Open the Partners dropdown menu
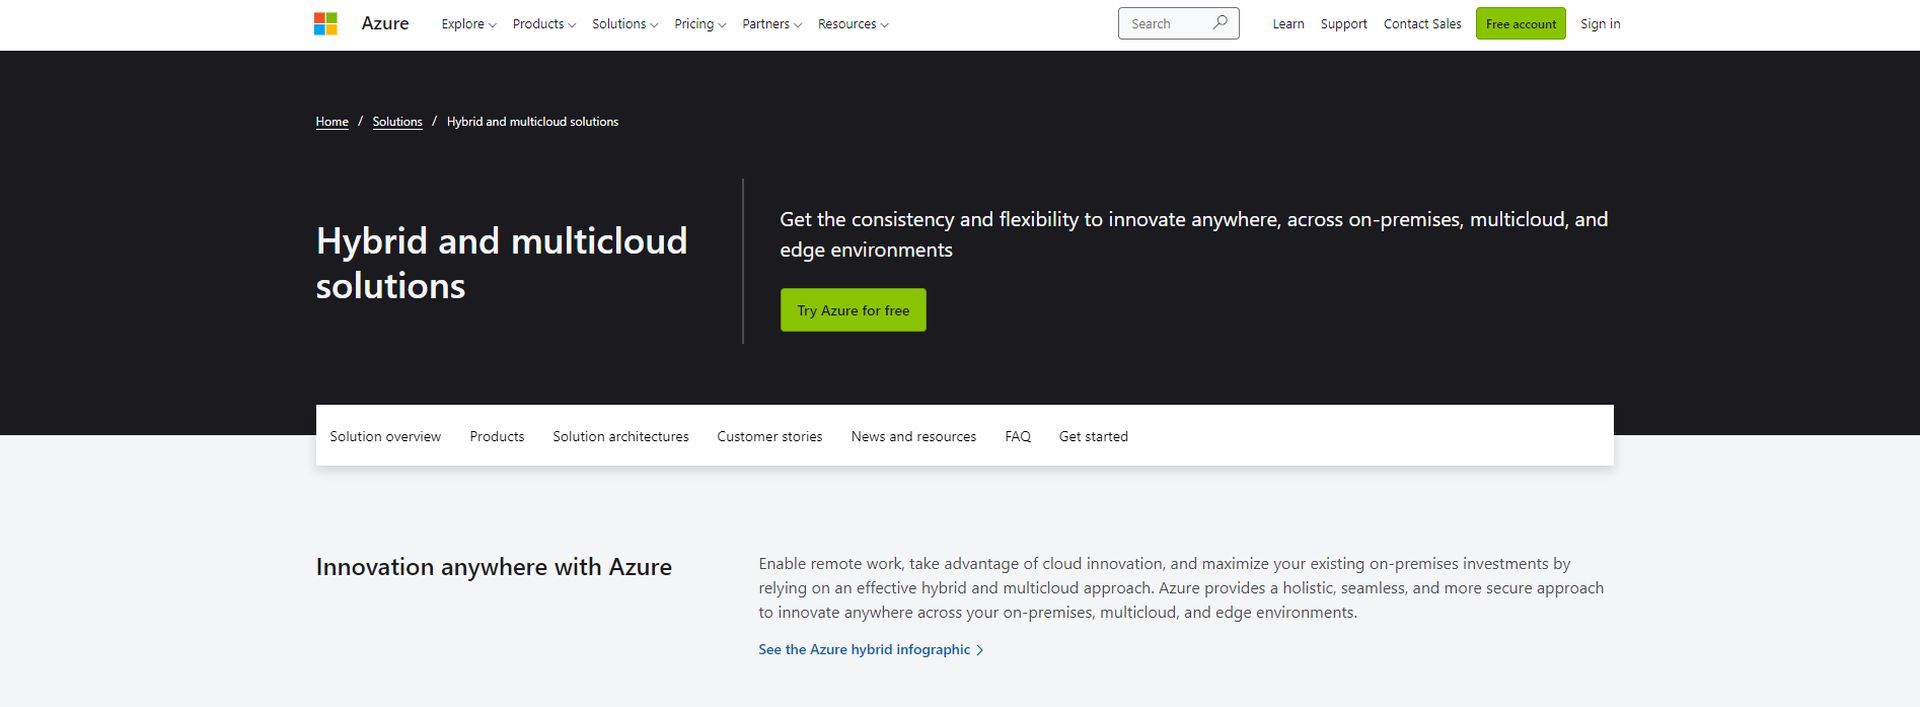The image size is (1920, 707). point(772,24)
